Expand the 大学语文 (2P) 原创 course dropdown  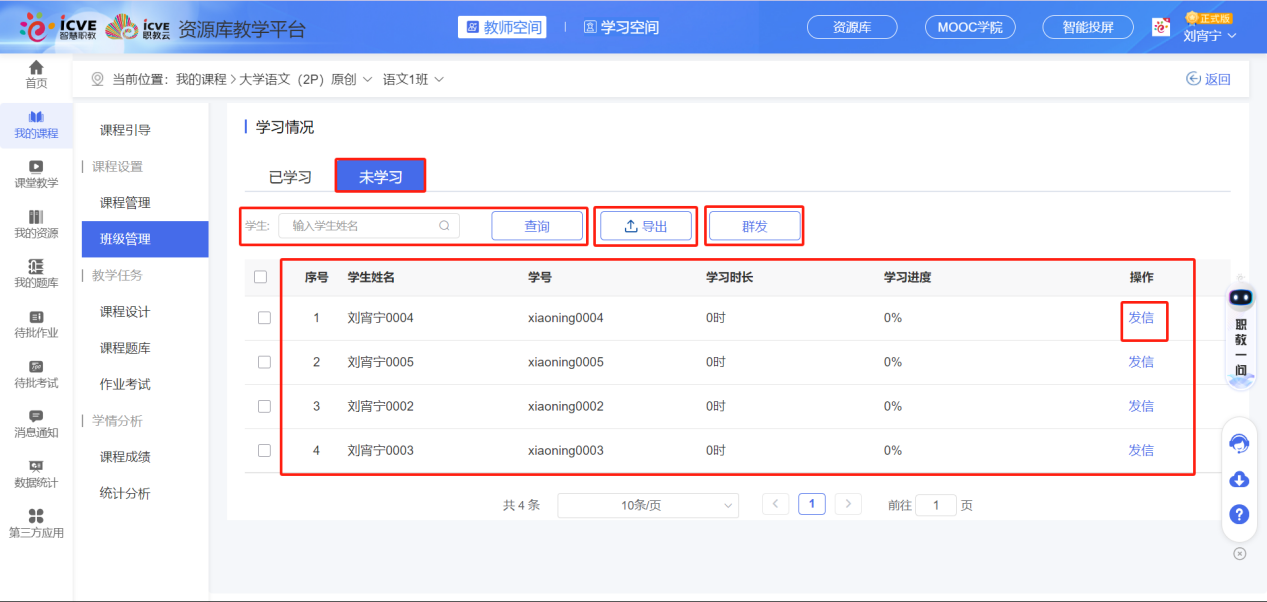(305, 79)
